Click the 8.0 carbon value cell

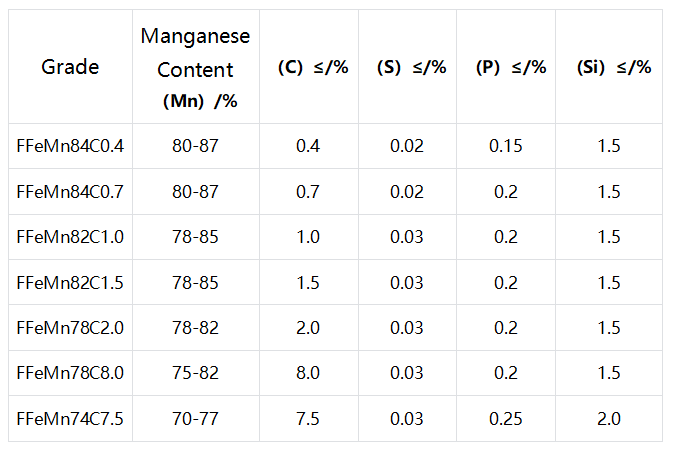pyautogui.click(x=309, y=373)
